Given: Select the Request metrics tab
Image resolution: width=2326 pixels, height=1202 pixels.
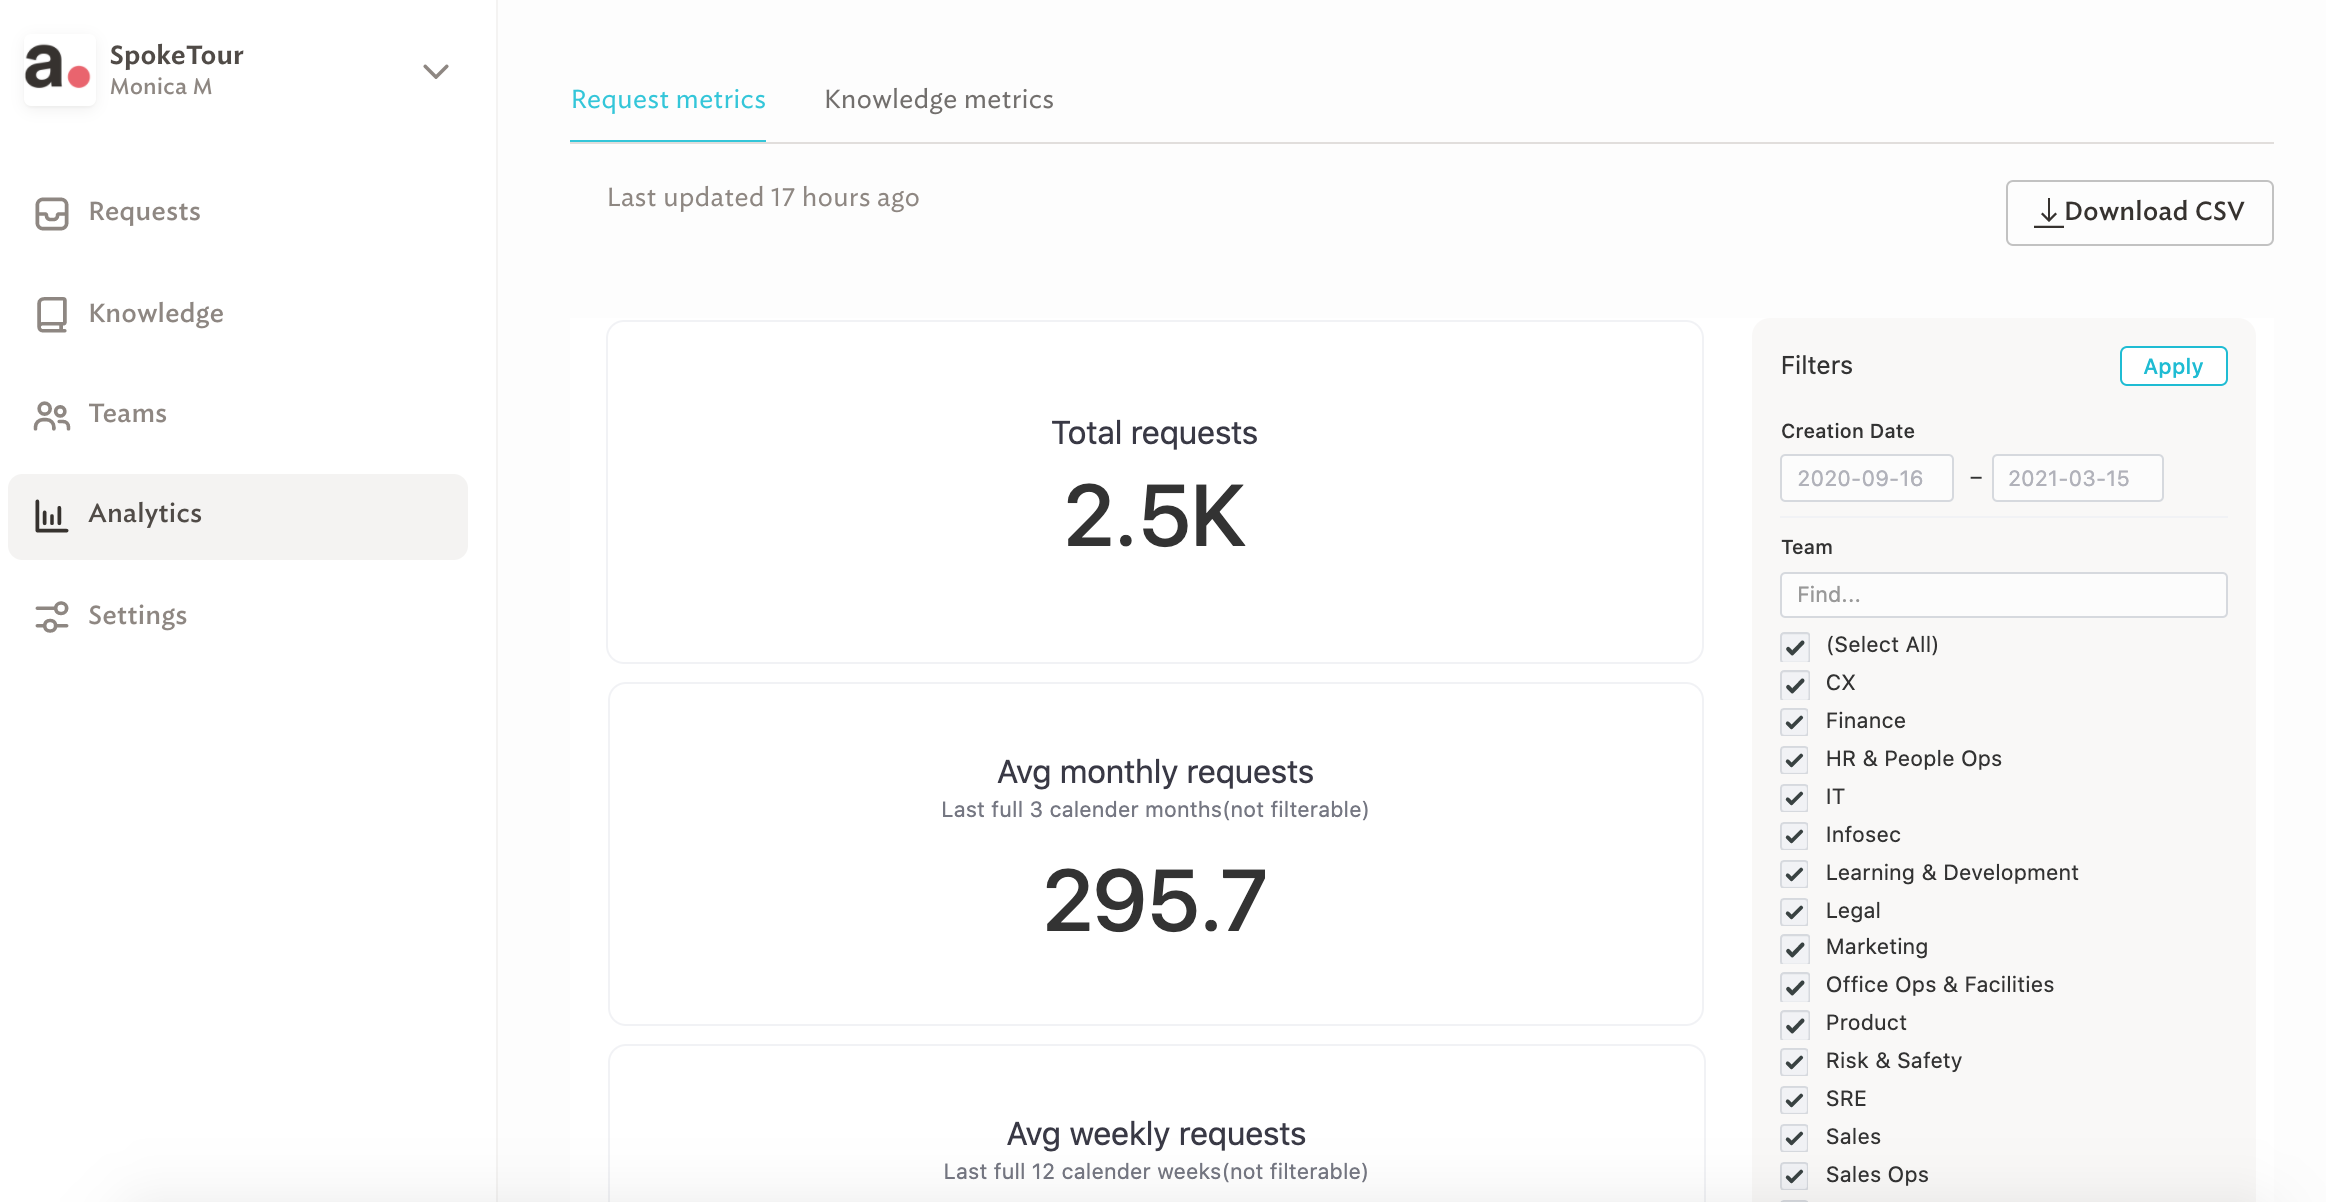Looking at the screenshot, I should pyautogui.click(x=668, y=100).
